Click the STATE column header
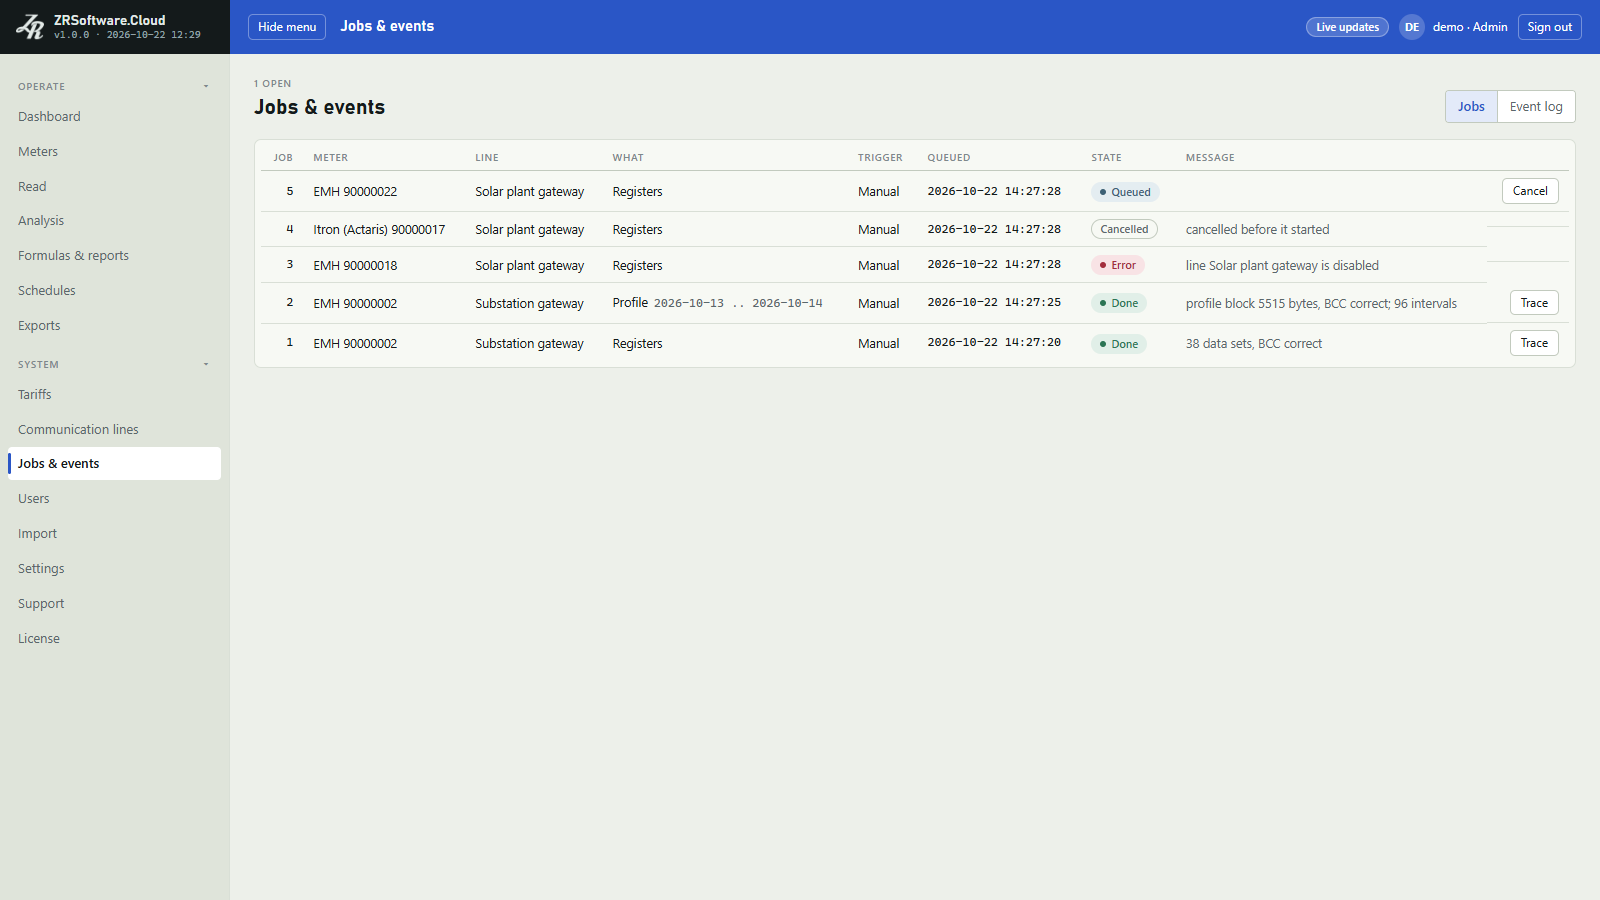 1106,158
